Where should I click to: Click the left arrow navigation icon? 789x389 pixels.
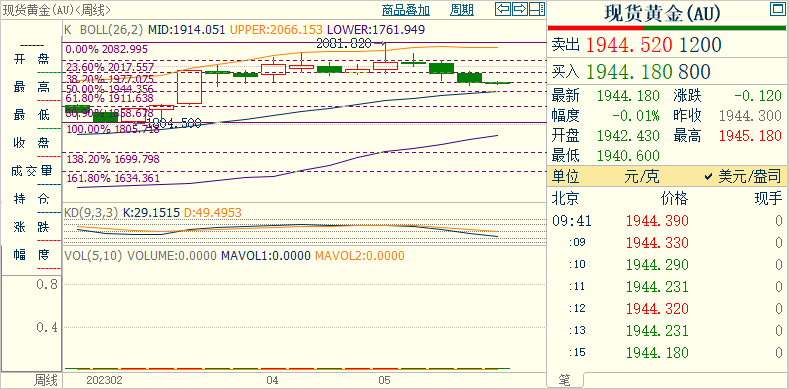coord(503,9)
